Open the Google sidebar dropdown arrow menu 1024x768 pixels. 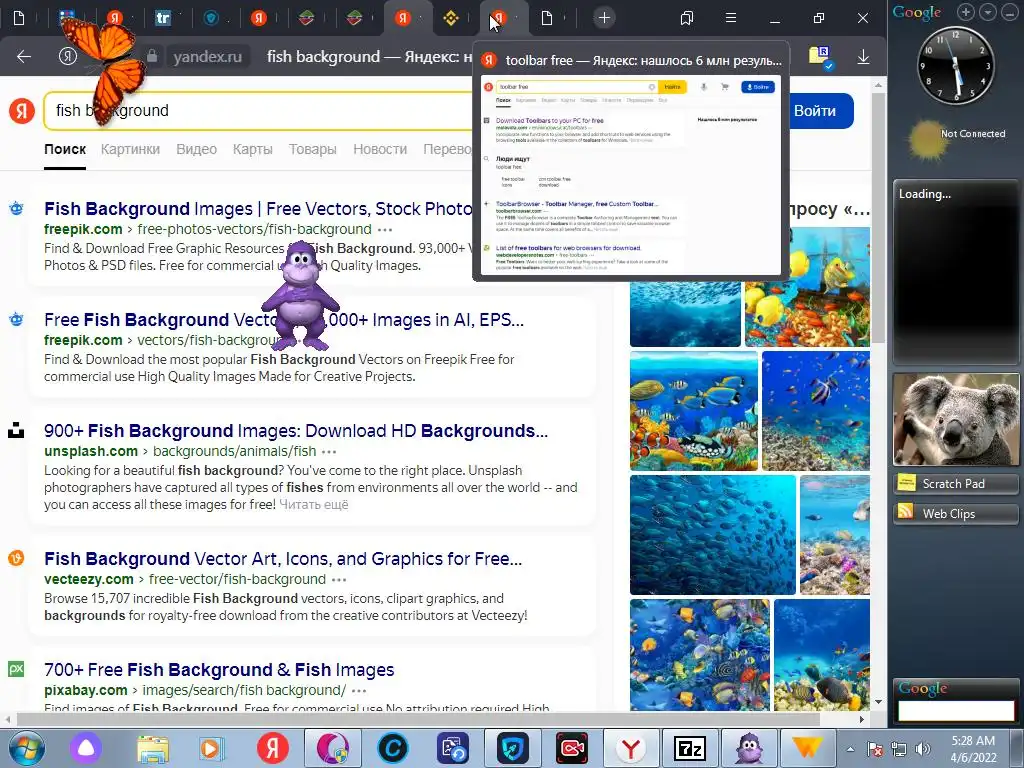(988, 12)
